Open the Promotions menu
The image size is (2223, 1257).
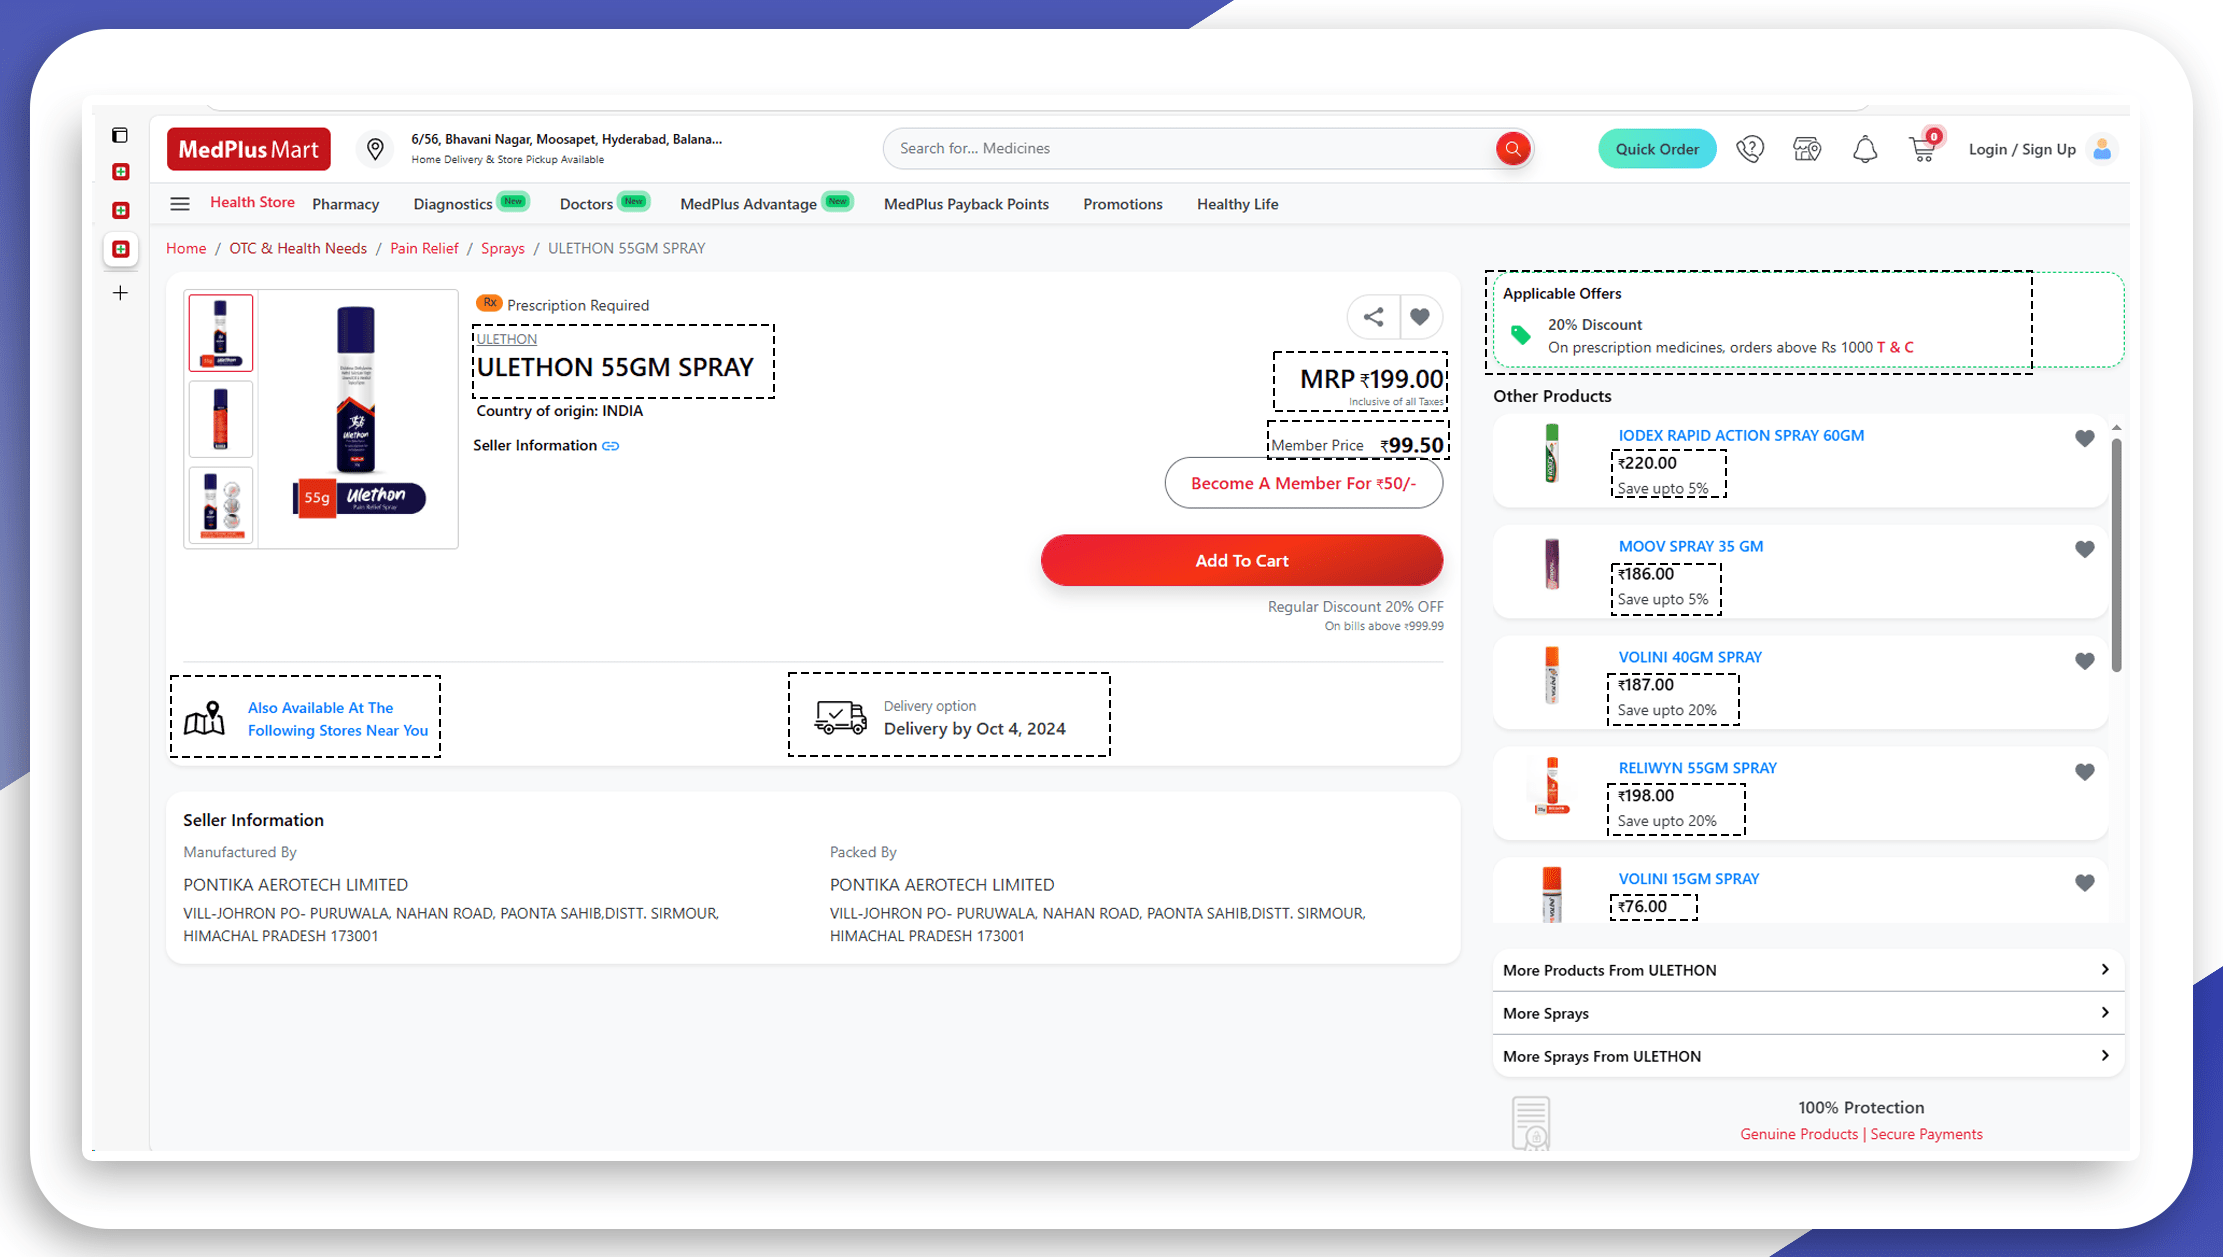click(x=1123, y=204)
